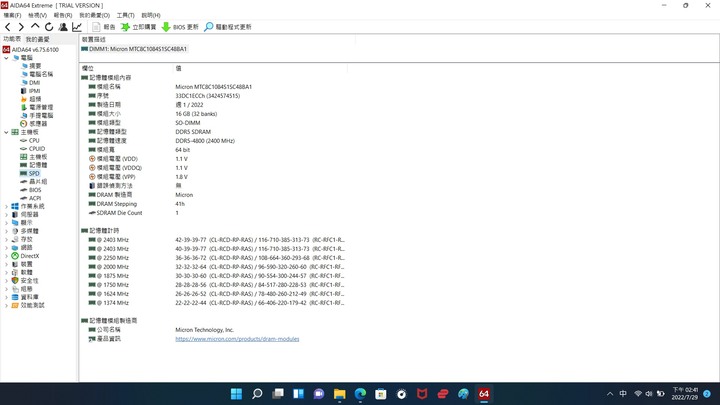Expand the 顯示 tree node

6,223
